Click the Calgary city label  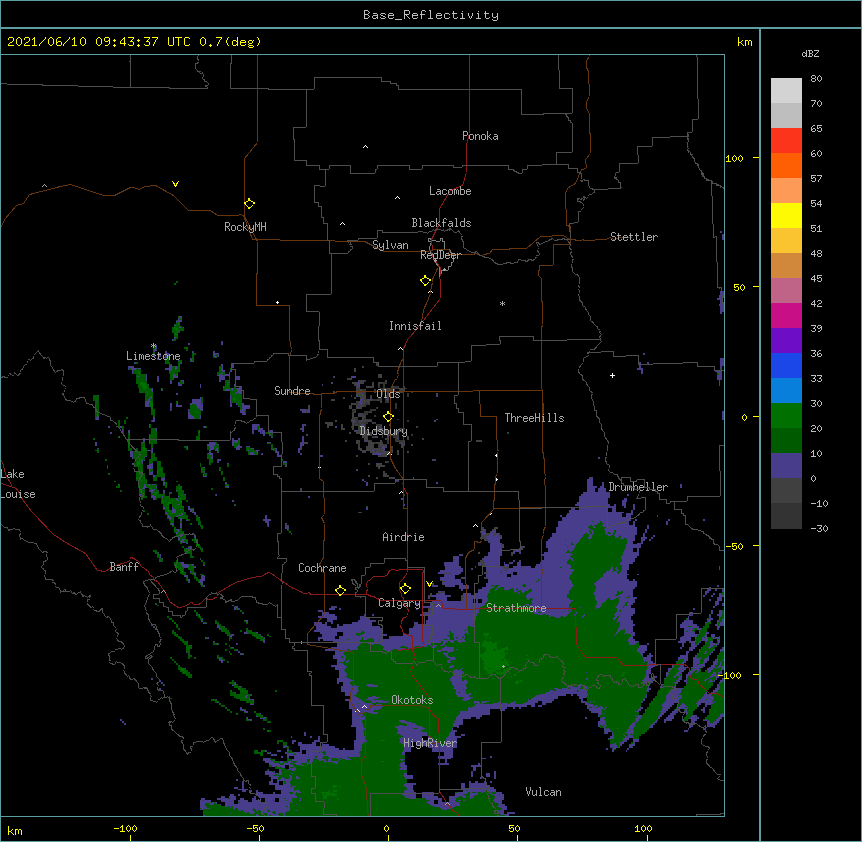pyautogui.click(x=399, y=603)
